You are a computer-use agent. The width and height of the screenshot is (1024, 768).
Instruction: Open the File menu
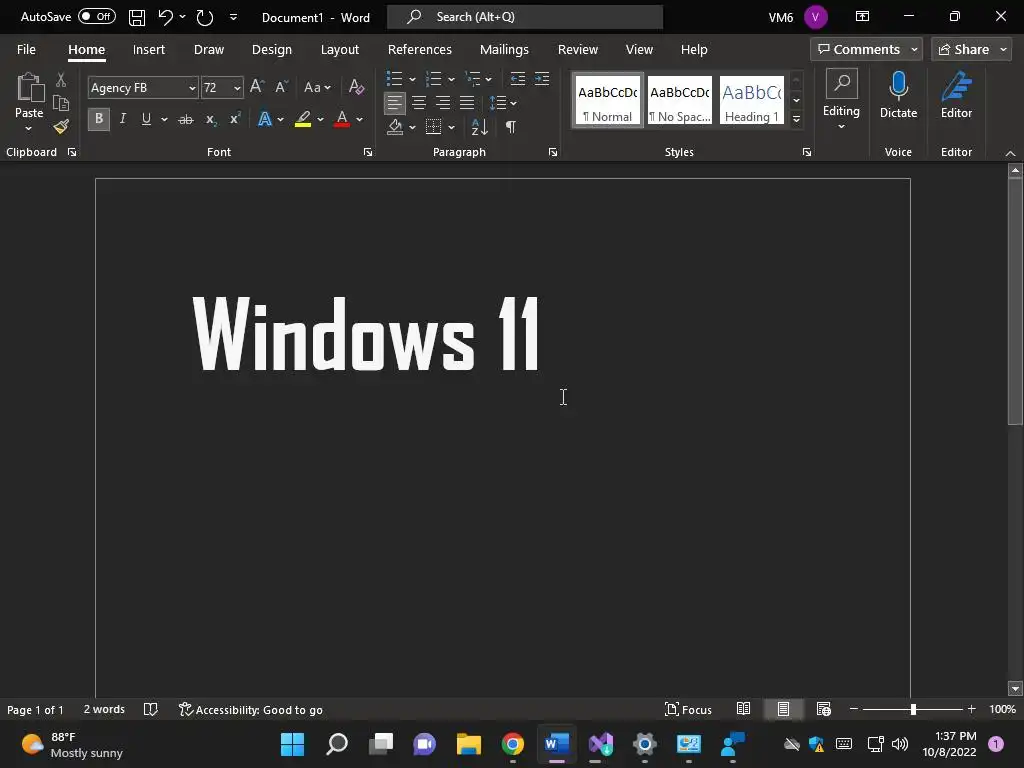click(x=26, y=50)
